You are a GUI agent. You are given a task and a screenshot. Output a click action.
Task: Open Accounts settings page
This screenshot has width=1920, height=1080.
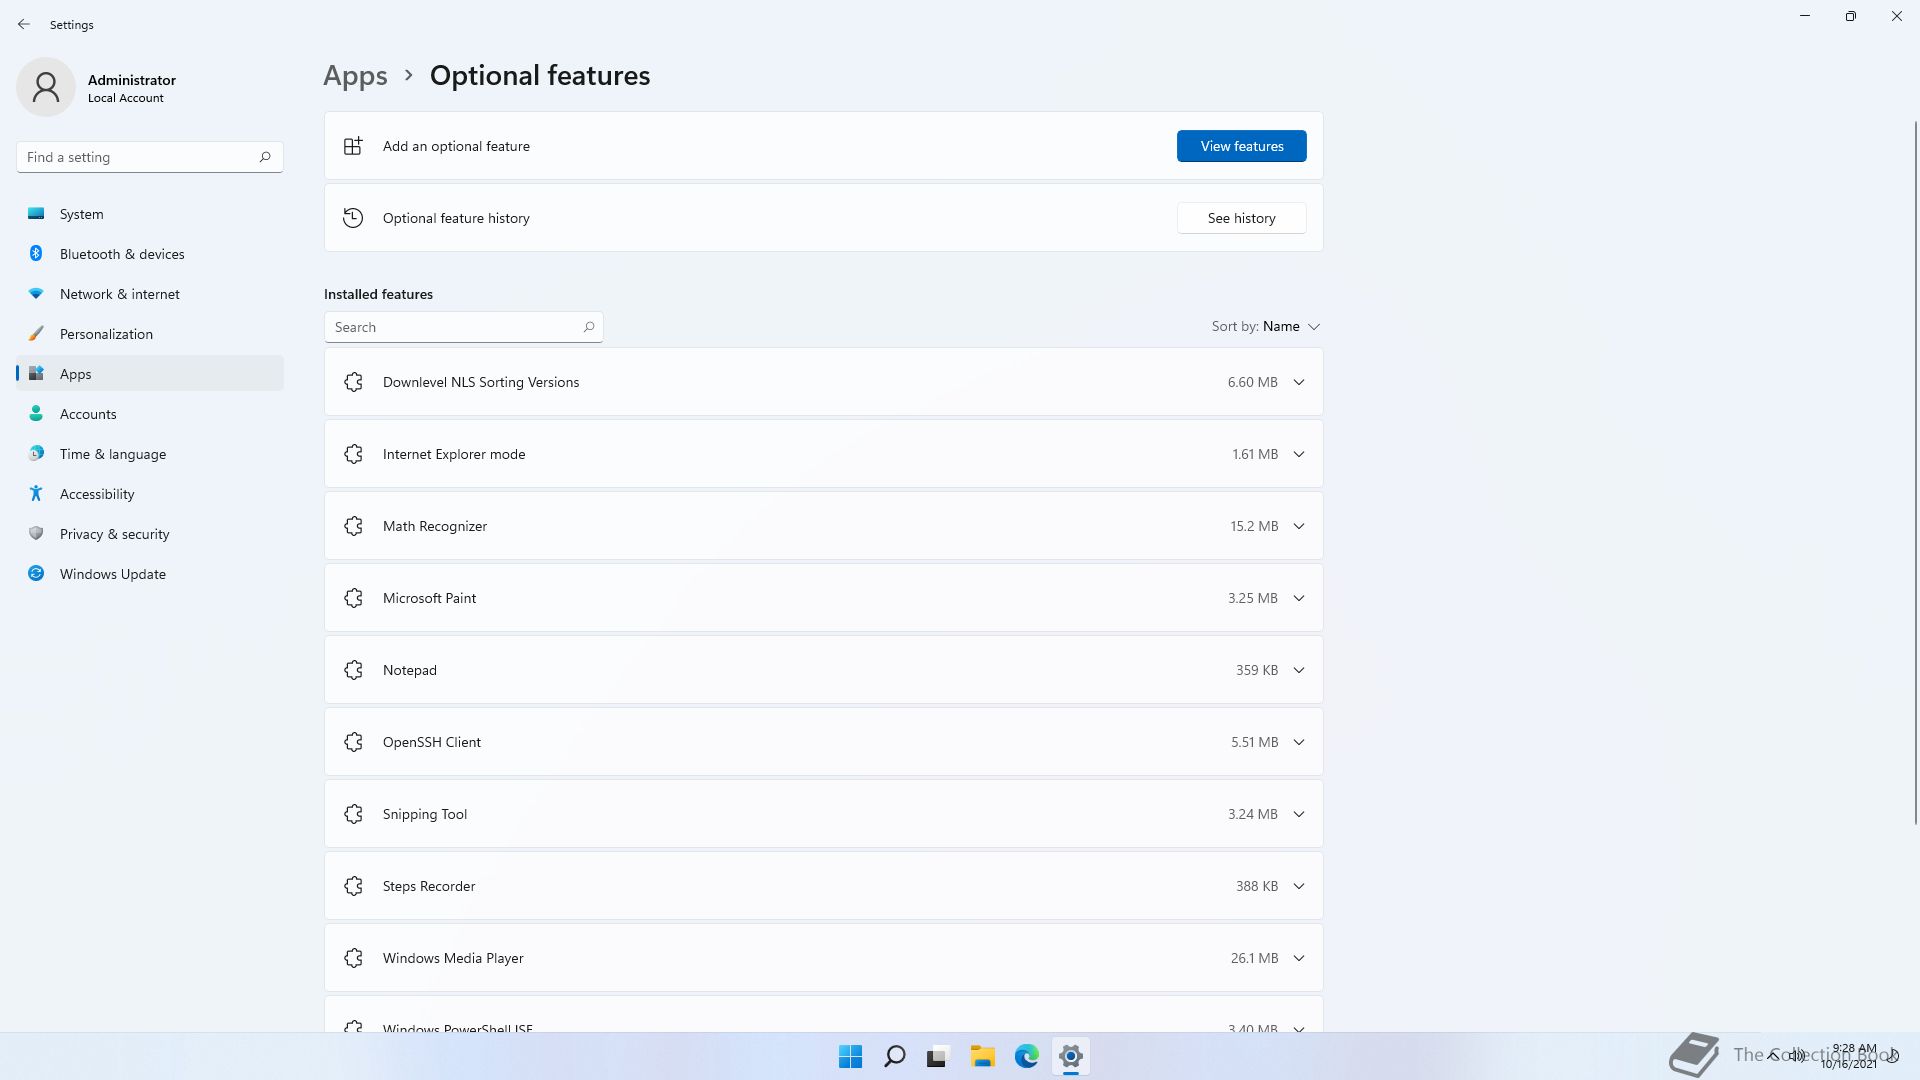[150, 414]
